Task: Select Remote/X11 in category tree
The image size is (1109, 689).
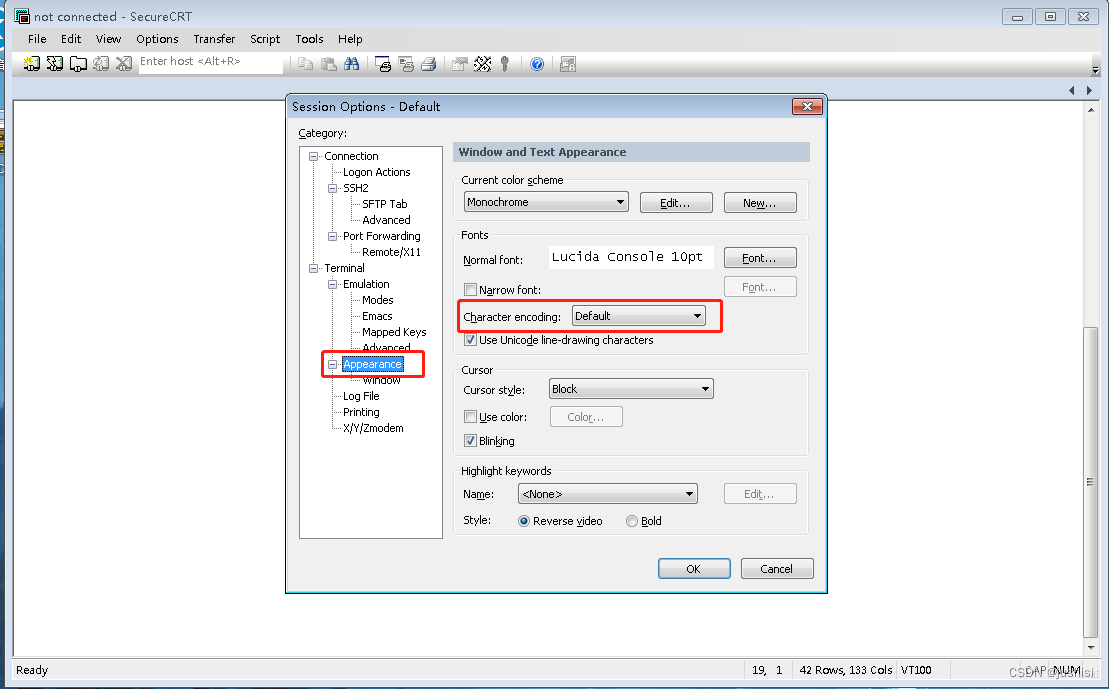Action: point(391,252)
